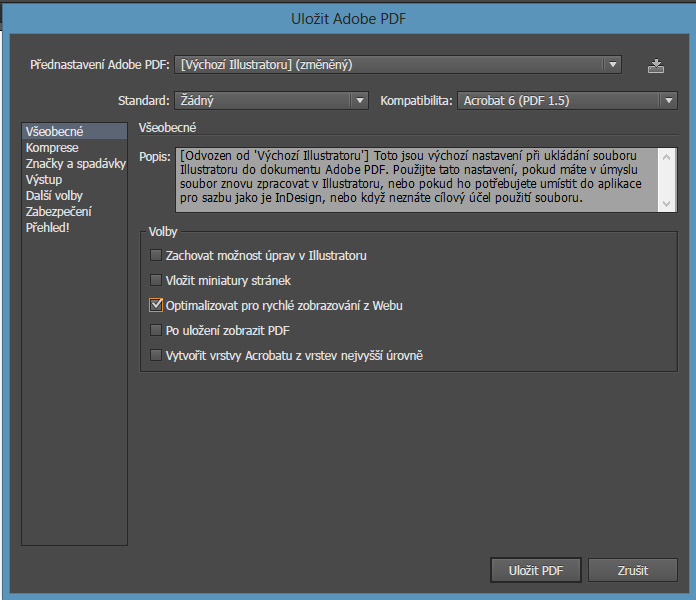Show the Přehled! summary section
This screenshot has width=696, height=600.
[48, 227]
